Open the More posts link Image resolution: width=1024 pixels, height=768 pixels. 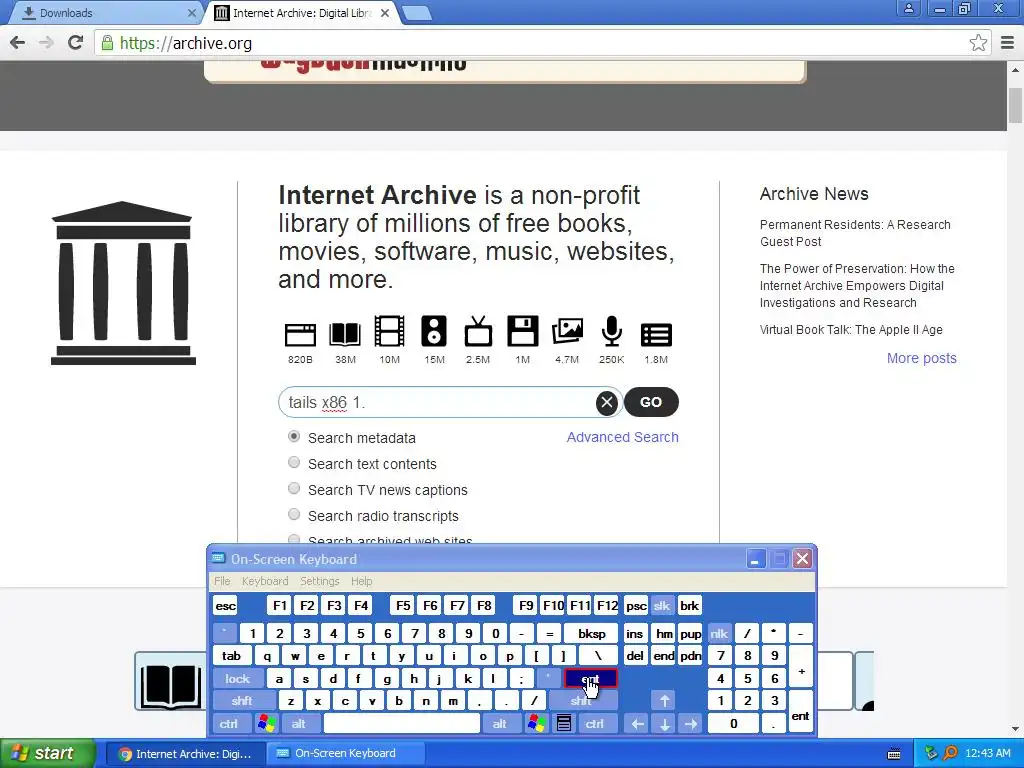click(921, 358)
